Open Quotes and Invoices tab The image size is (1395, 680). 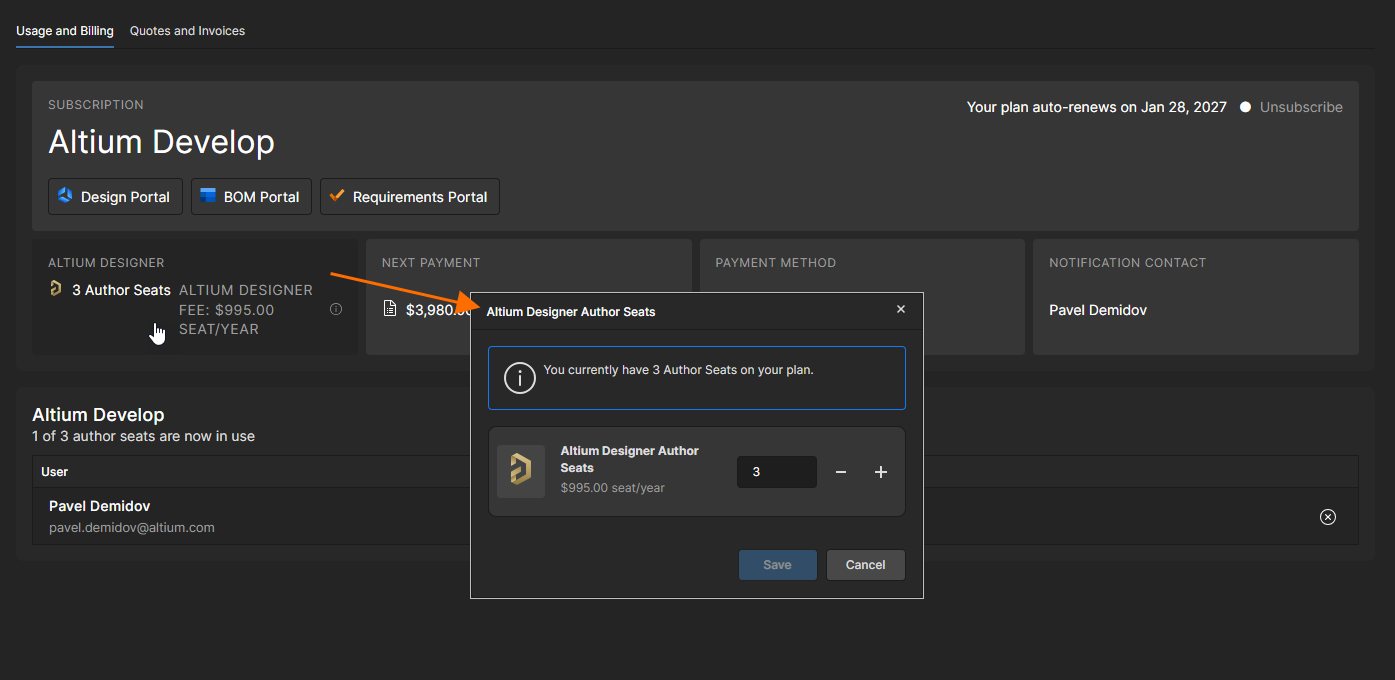(187, 31)
